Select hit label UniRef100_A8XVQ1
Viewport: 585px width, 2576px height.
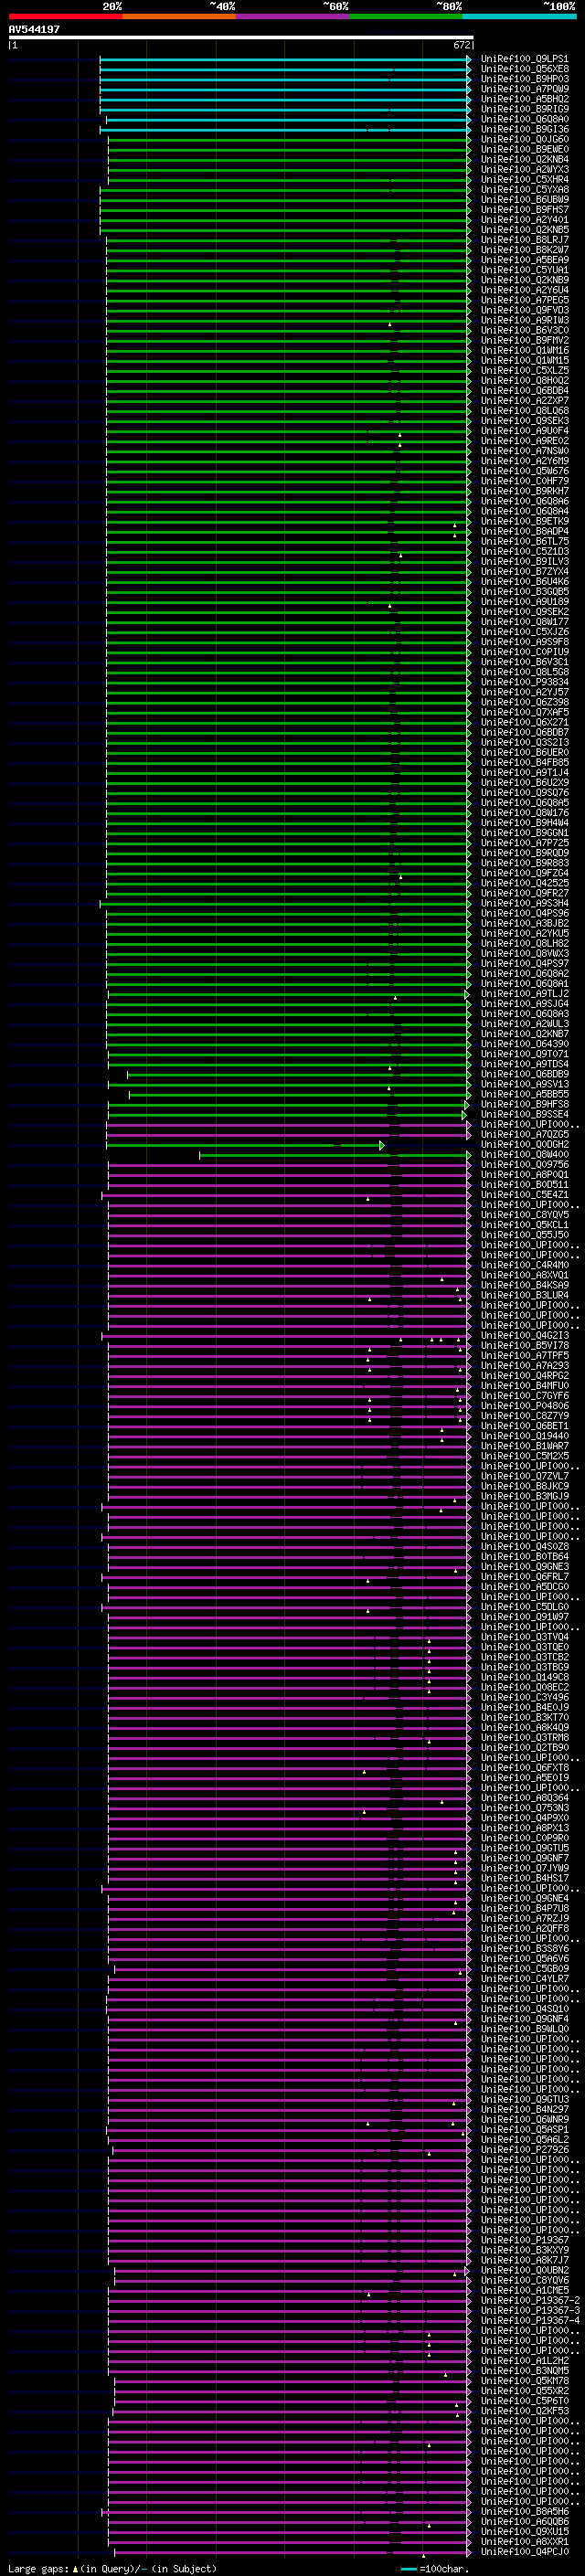524,1275
